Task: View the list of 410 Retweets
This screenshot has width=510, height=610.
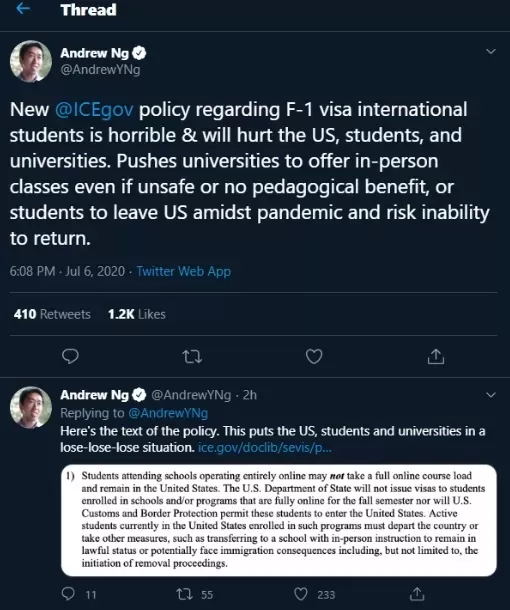Action: pyautogui.click(x=52, y=314)
